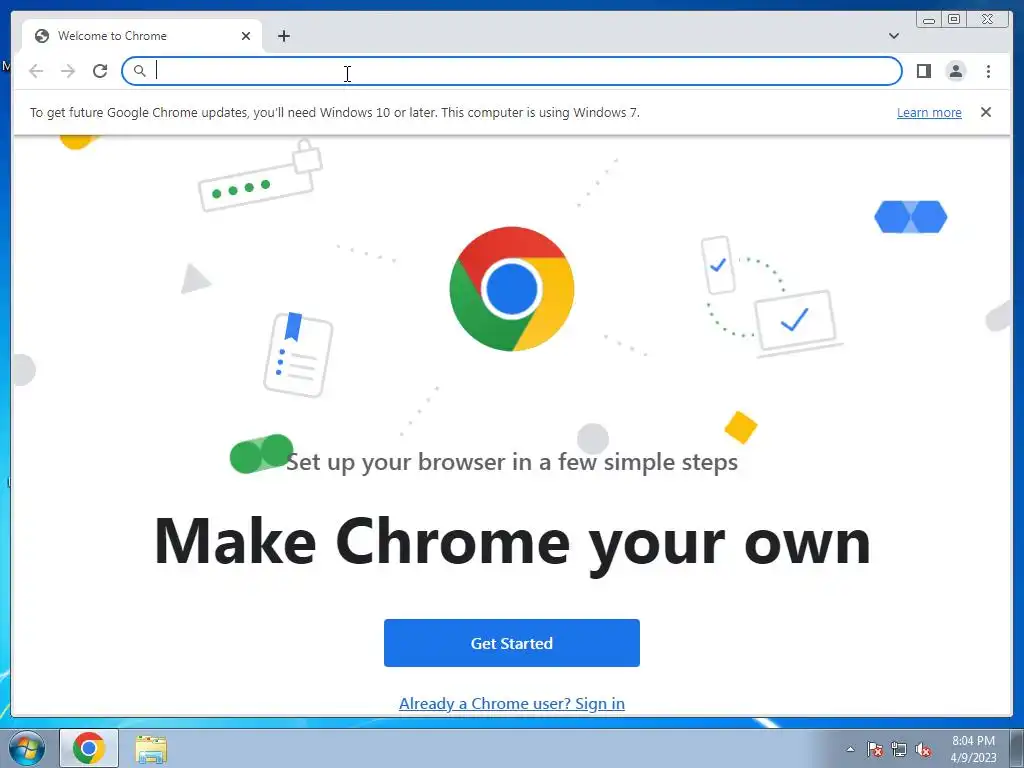Open Action Center flag icon

click(x=874, y=749)
